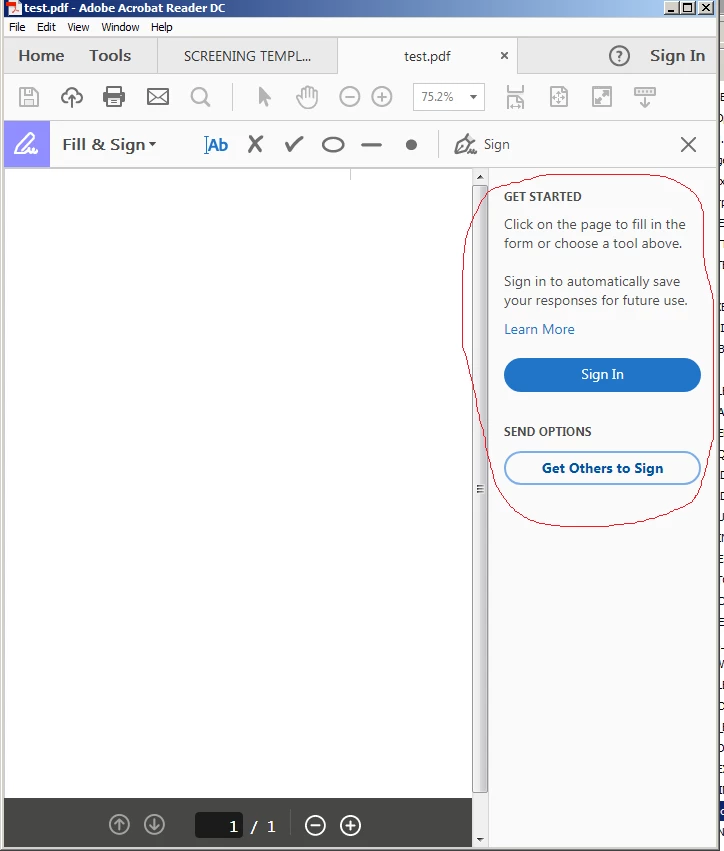Open the Find text magnifier icon

click(200, 98)
